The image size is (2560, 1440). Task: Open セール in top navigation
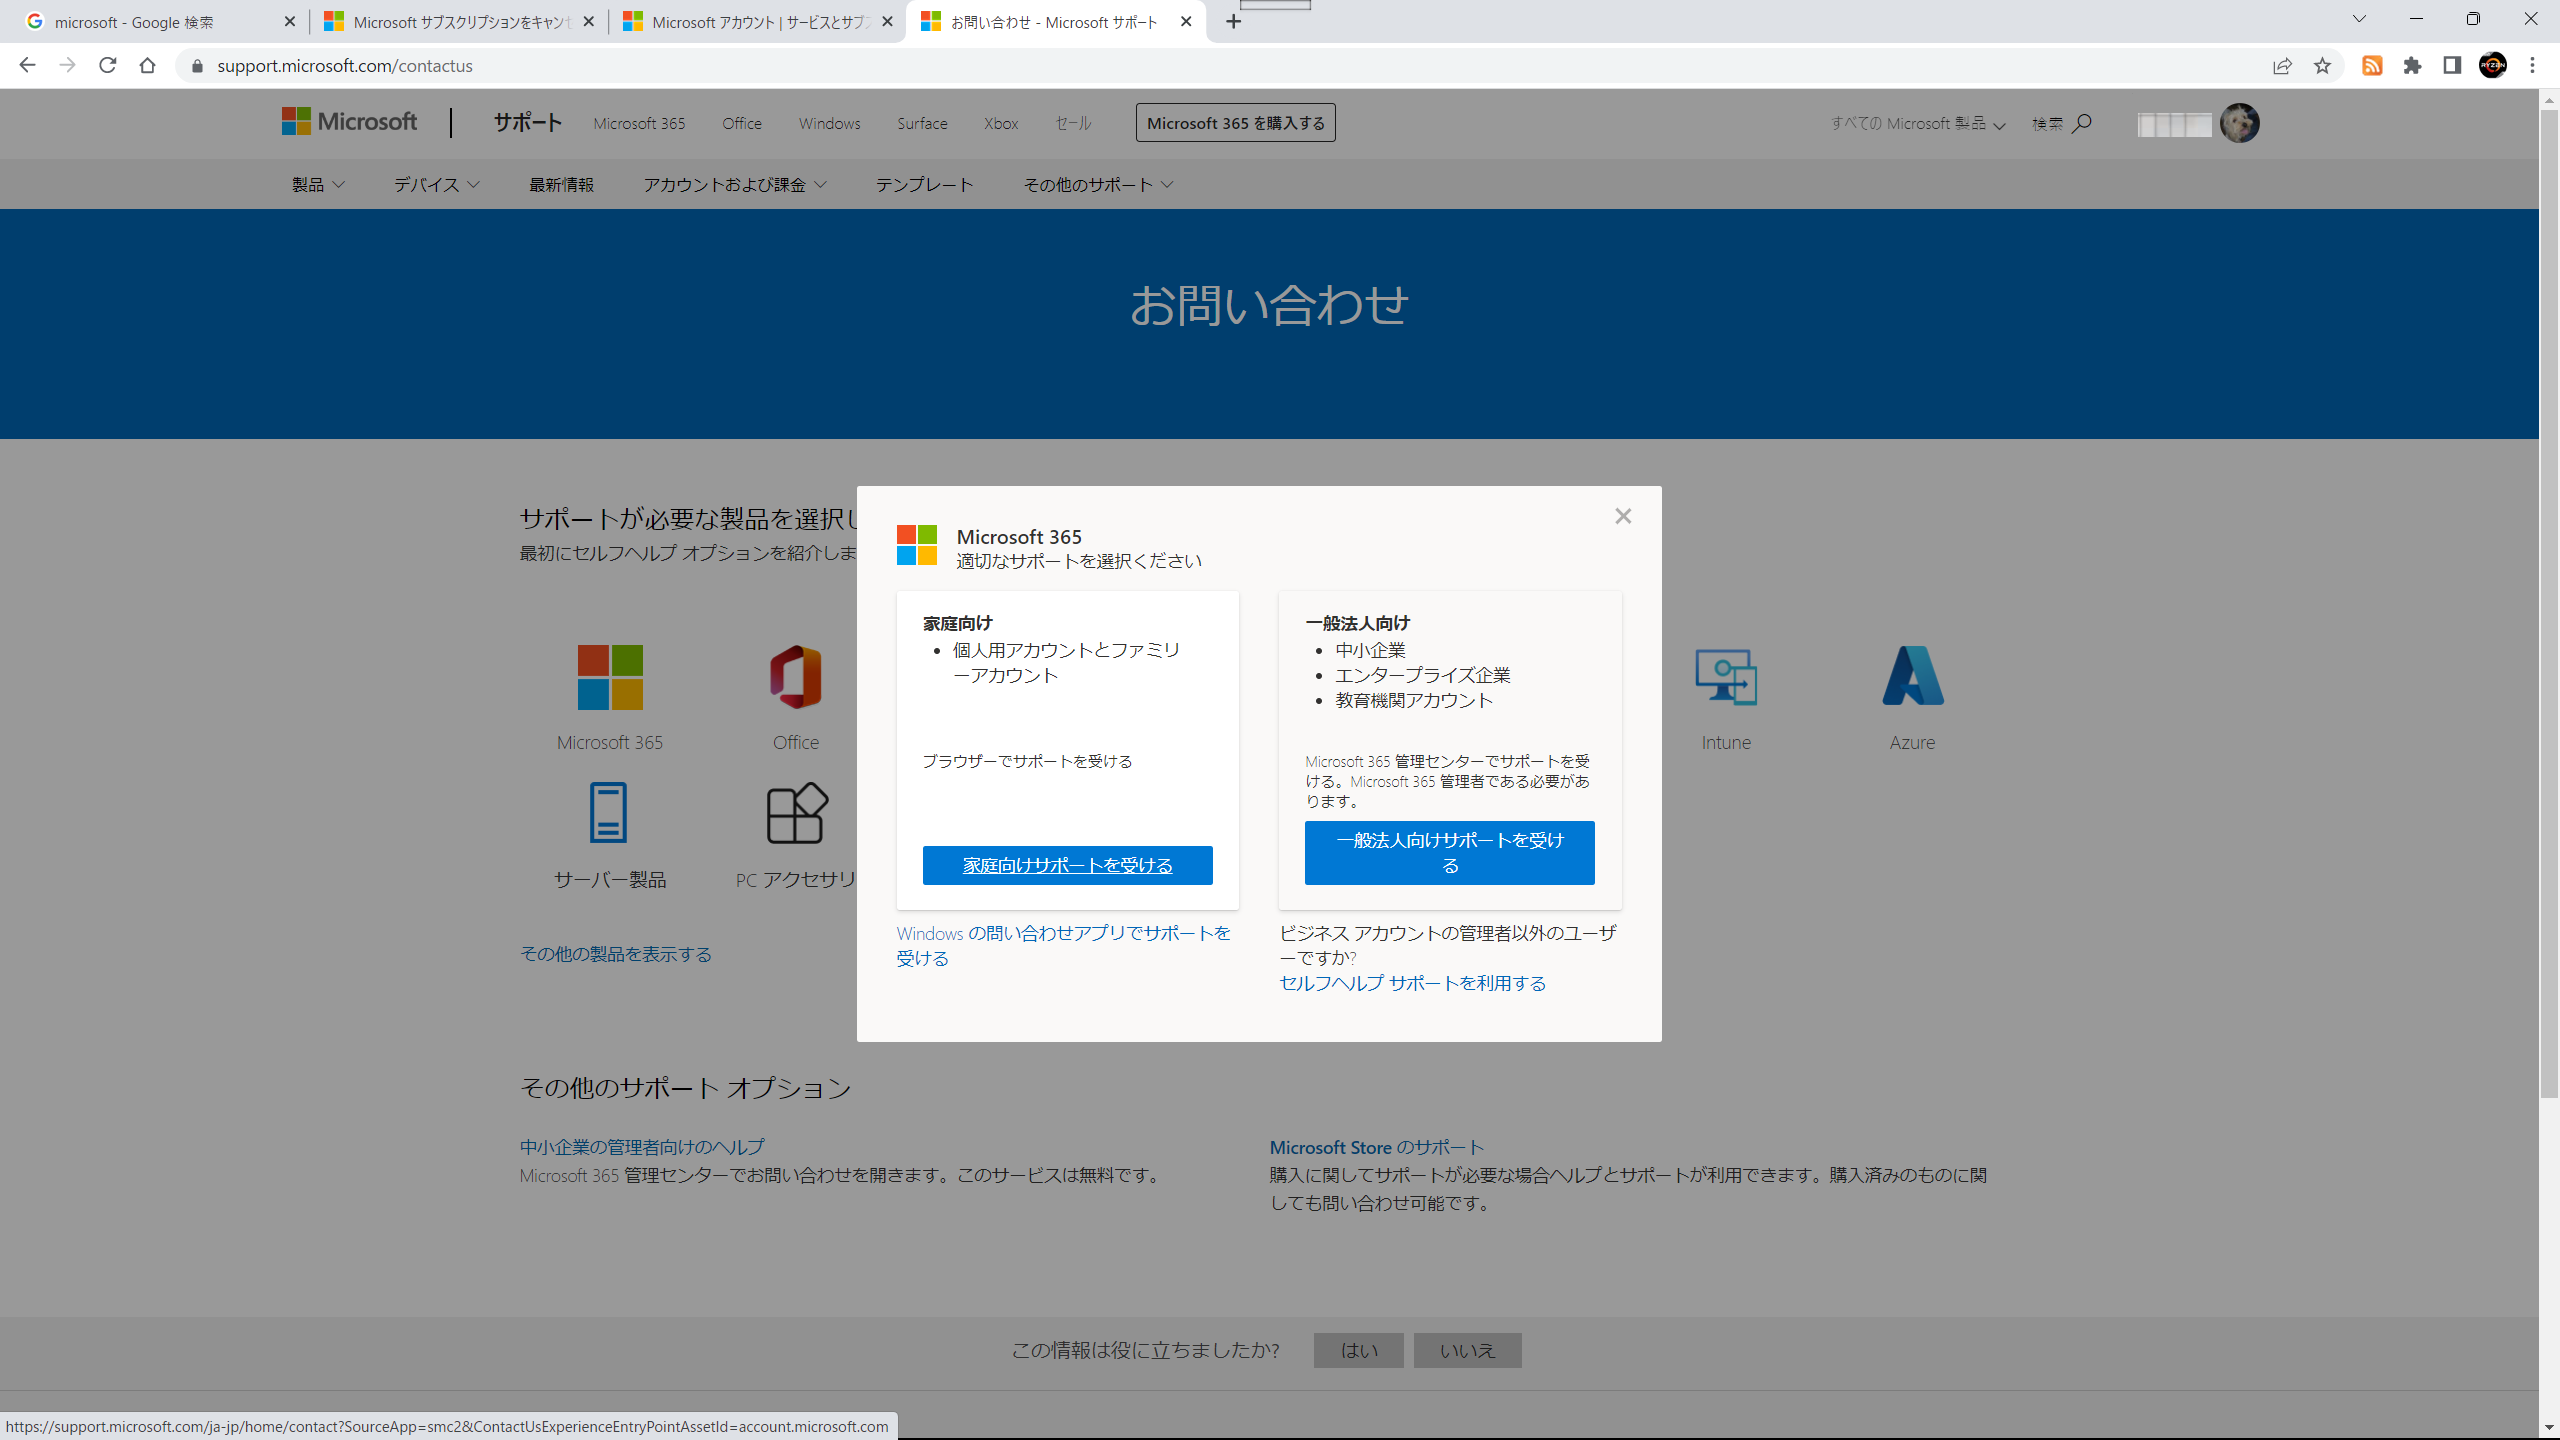coord(1072,123)
